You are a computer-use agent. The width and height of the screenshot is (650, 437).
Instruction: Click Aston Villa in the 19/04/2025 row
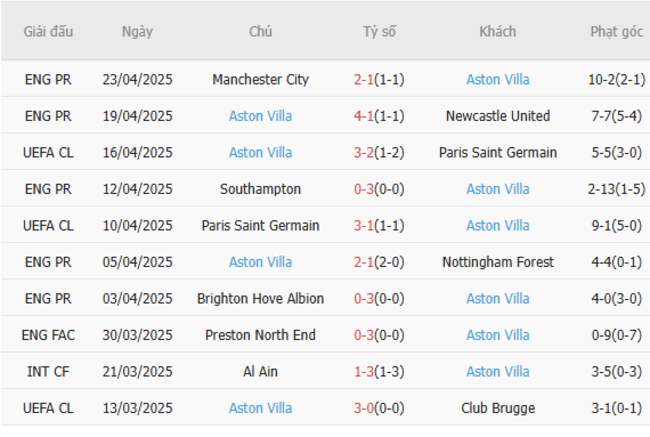(x=261, y=116)
